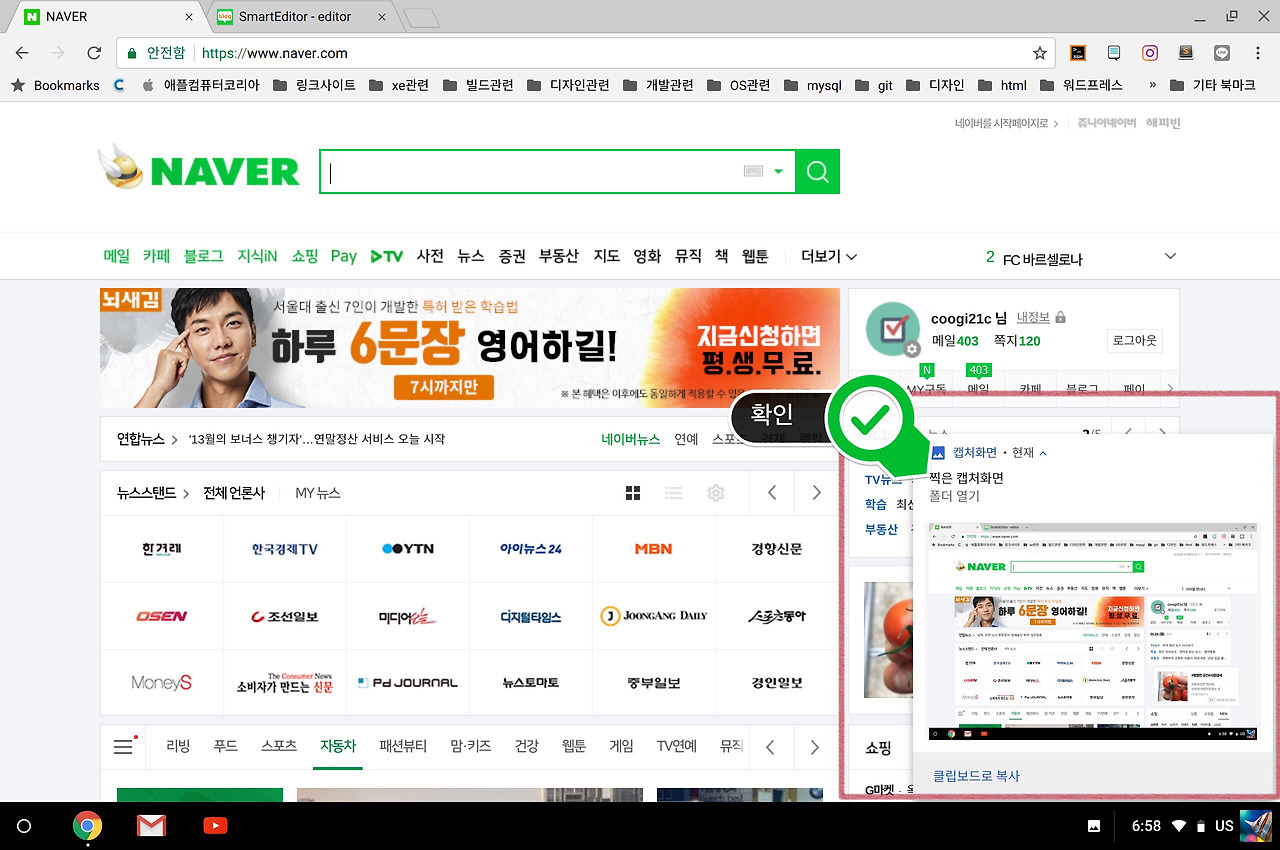Open the MY 뉴스 tab
Image resolution: width=1280 pixels, height=850 pixels.
317,492
